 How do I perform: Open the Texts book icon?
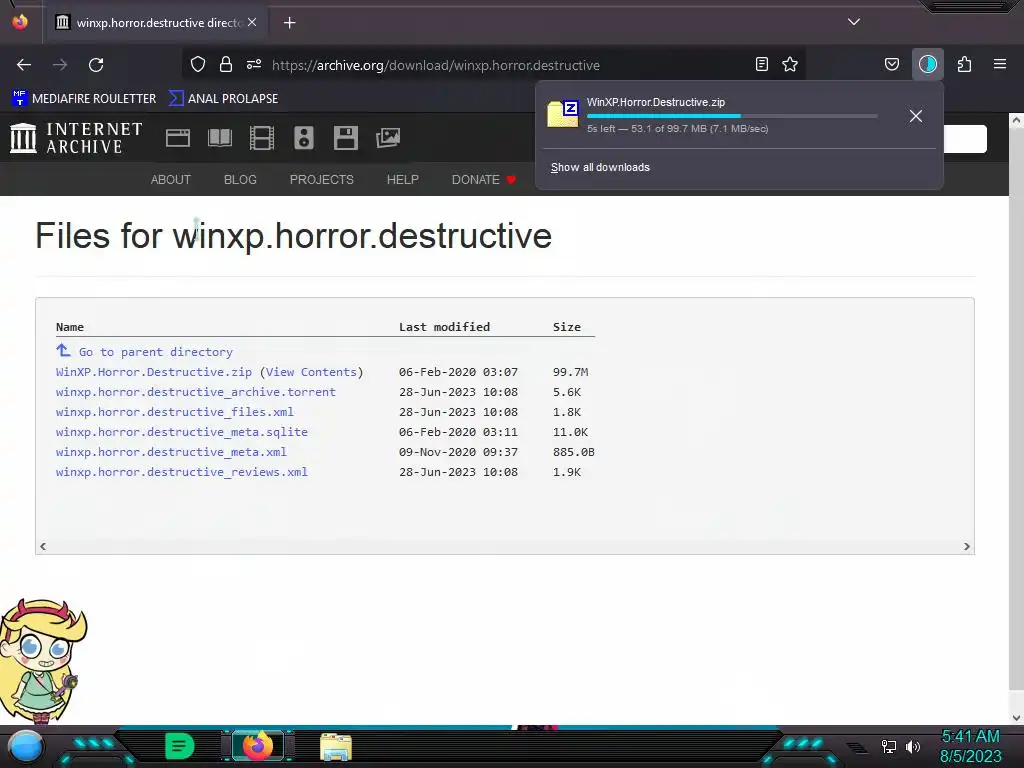point(219,138)
